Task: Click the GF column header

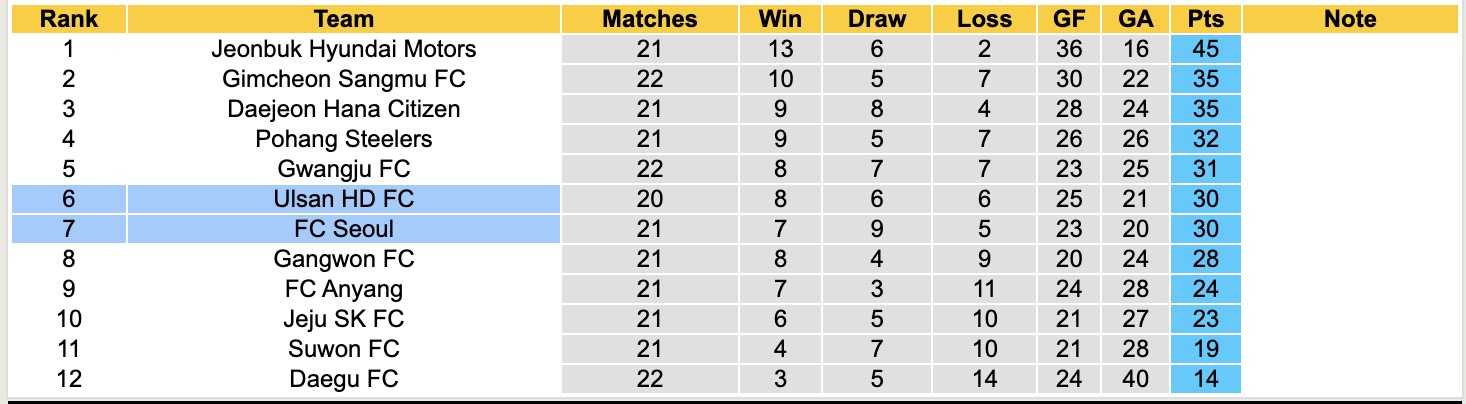Action: click(x=1069, y=19)
